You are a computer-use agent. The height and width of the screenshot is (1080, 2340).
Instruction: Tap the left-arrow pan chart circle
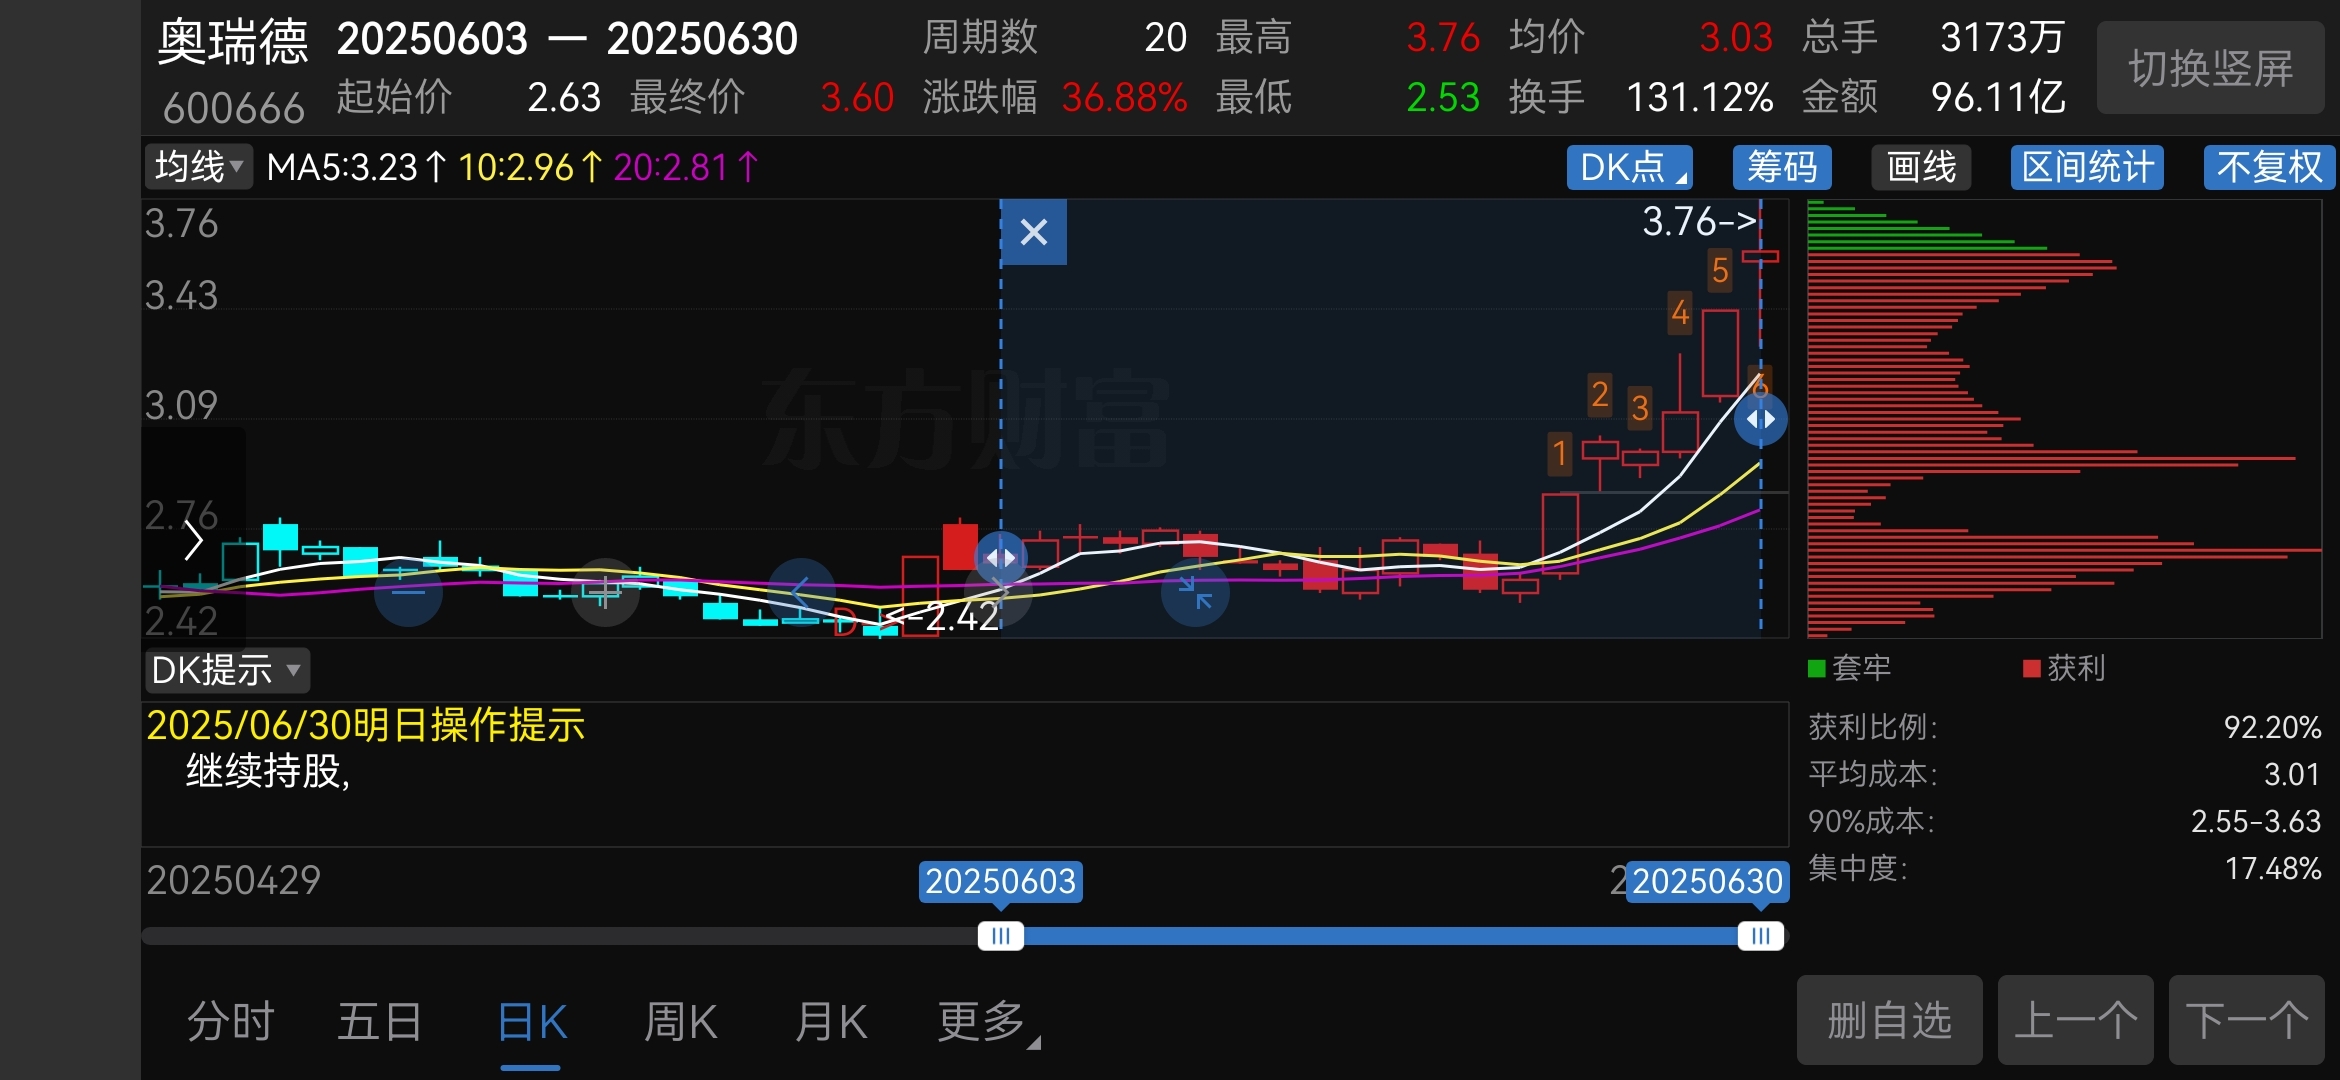pyautogui.click(x=801, y=593)
